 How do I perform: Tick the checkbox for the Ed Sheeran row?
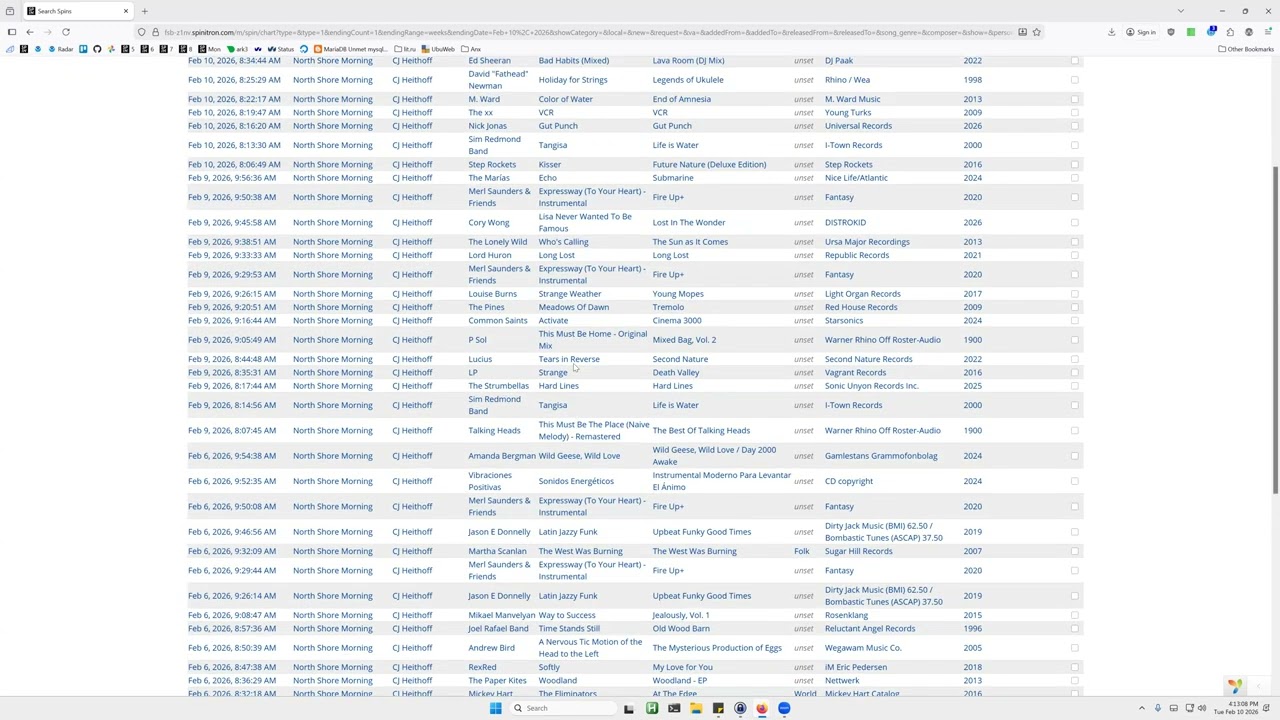[1074, 61]
